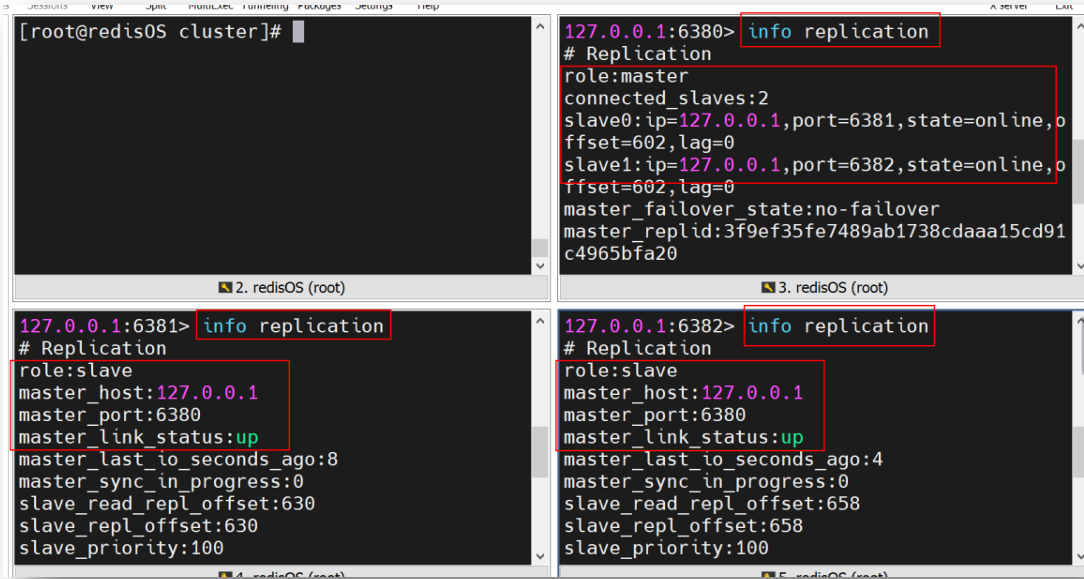
Task: Click scroll-up arrow in the root@redisOS pane
Action: [x=541, y=26]
